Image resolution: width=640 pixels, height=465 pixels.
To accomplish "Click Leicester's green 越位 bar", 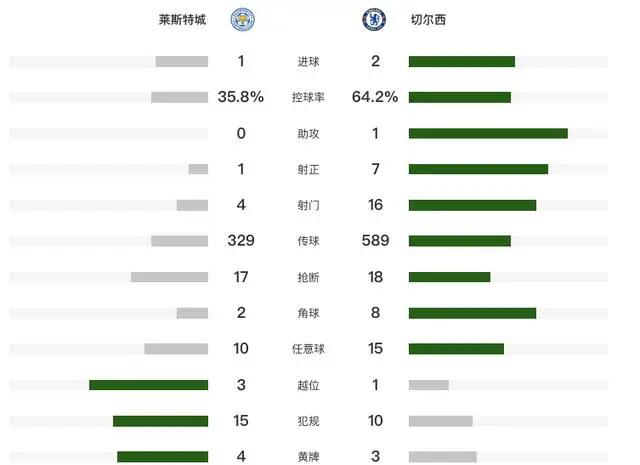I will [149, 385].
